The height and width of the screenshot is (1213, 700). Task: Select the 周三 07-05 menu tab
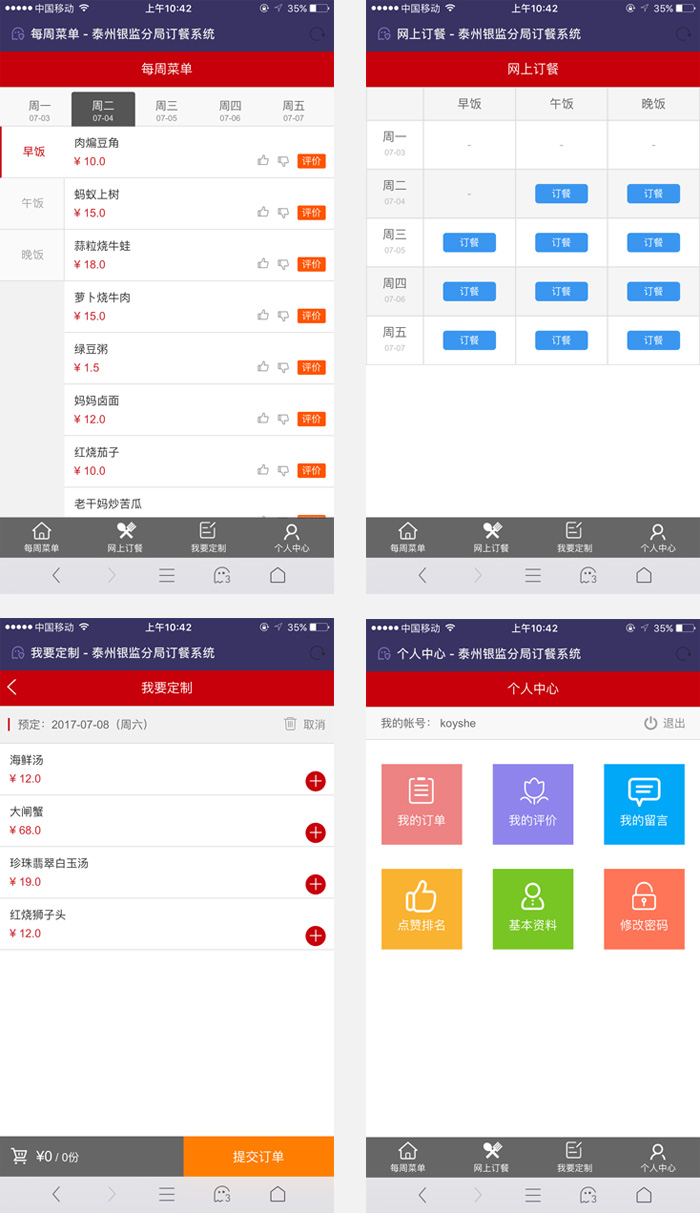click(166, 110)
